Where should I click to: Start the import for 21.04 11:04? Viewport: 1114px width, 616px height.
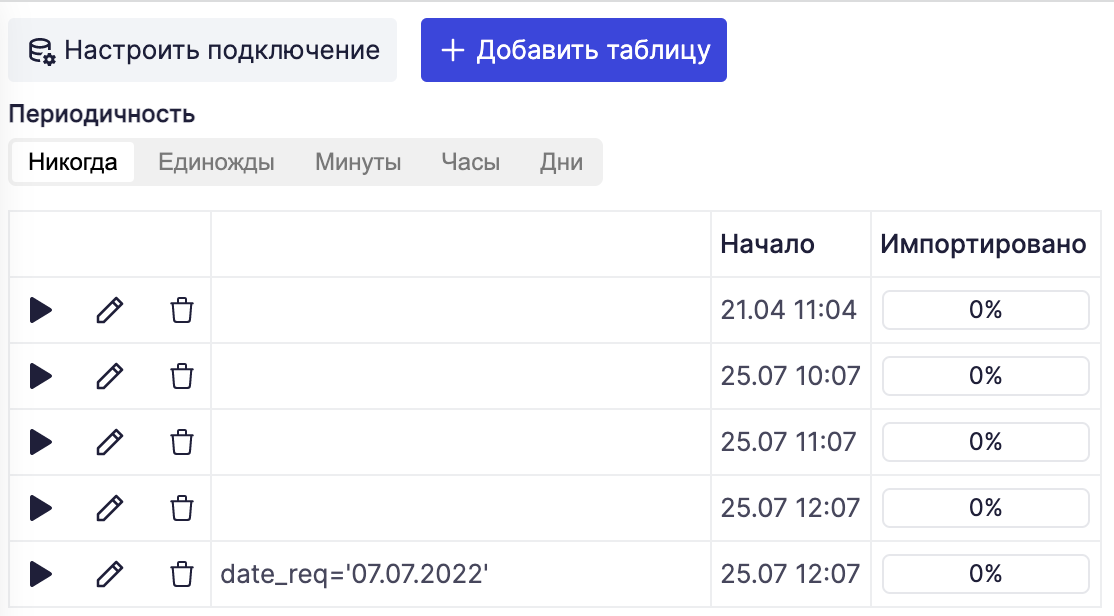click(x=41, y=310)
